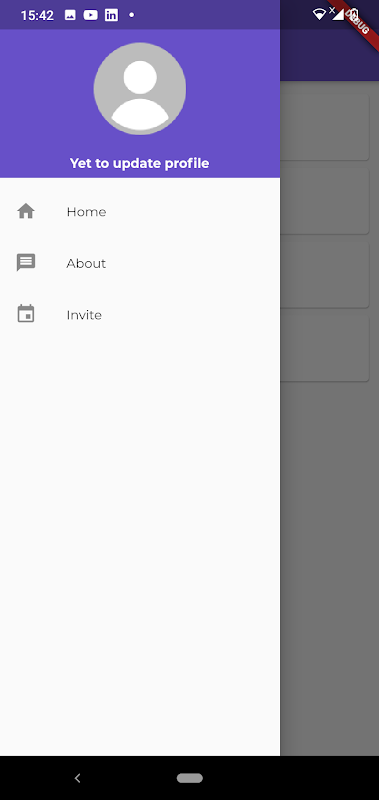Tap the YouTube notification icon in status bar
Image resolution: width=379 pixels, height=800 pixels.
coord(90,15)
